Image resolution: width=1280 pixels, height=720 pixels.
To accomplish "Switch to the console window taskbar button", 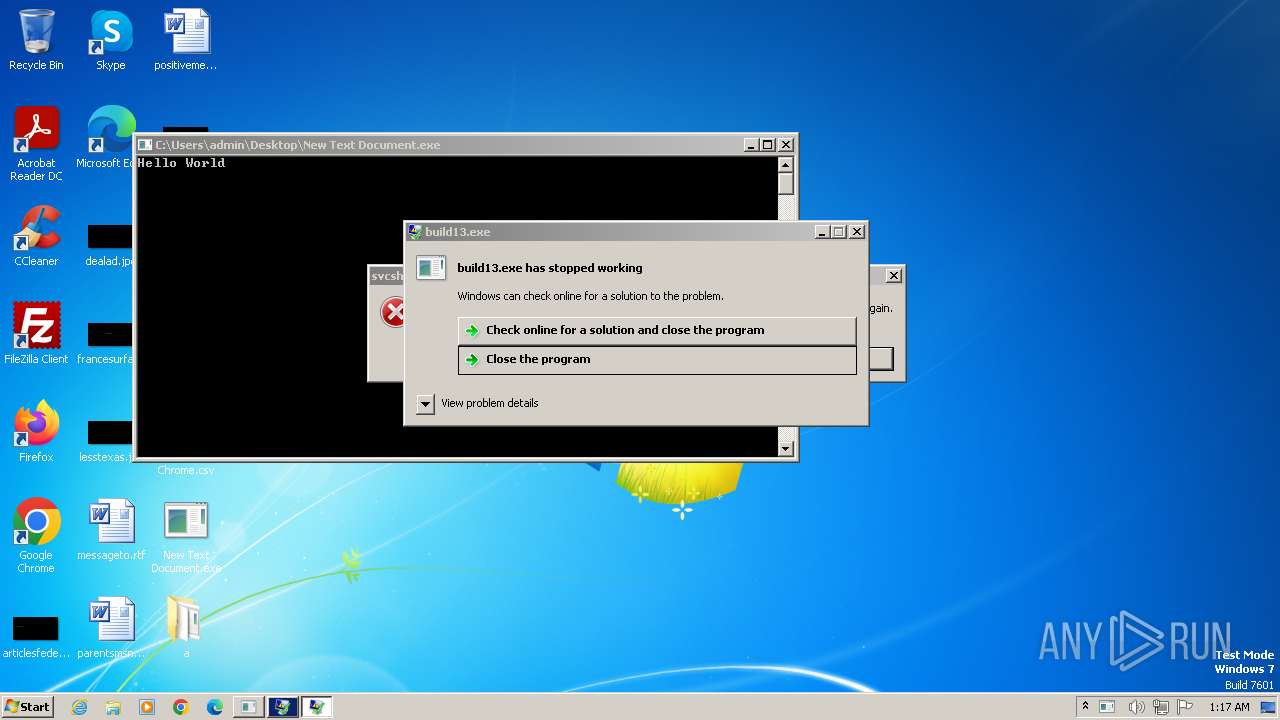I will [247, 707].
